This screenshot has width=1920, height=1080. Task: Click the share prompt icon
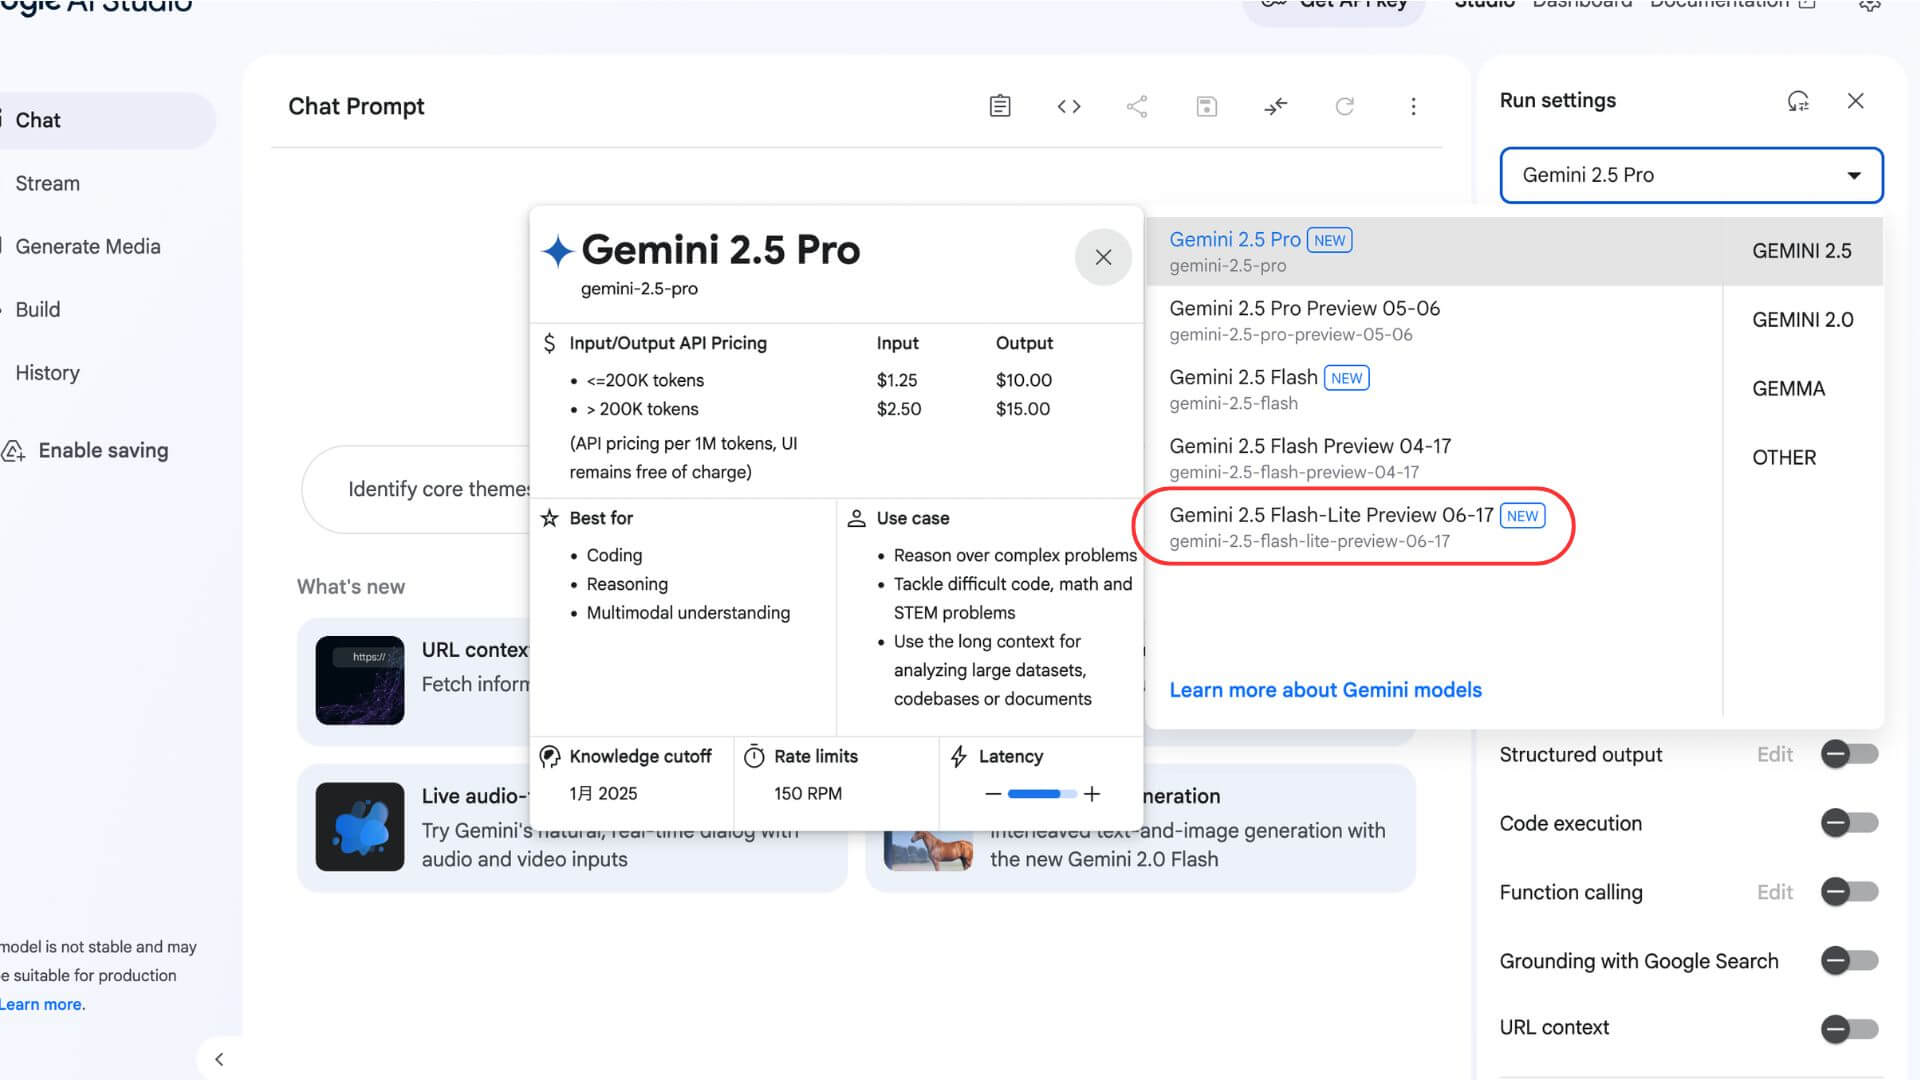coord(1137,106)
